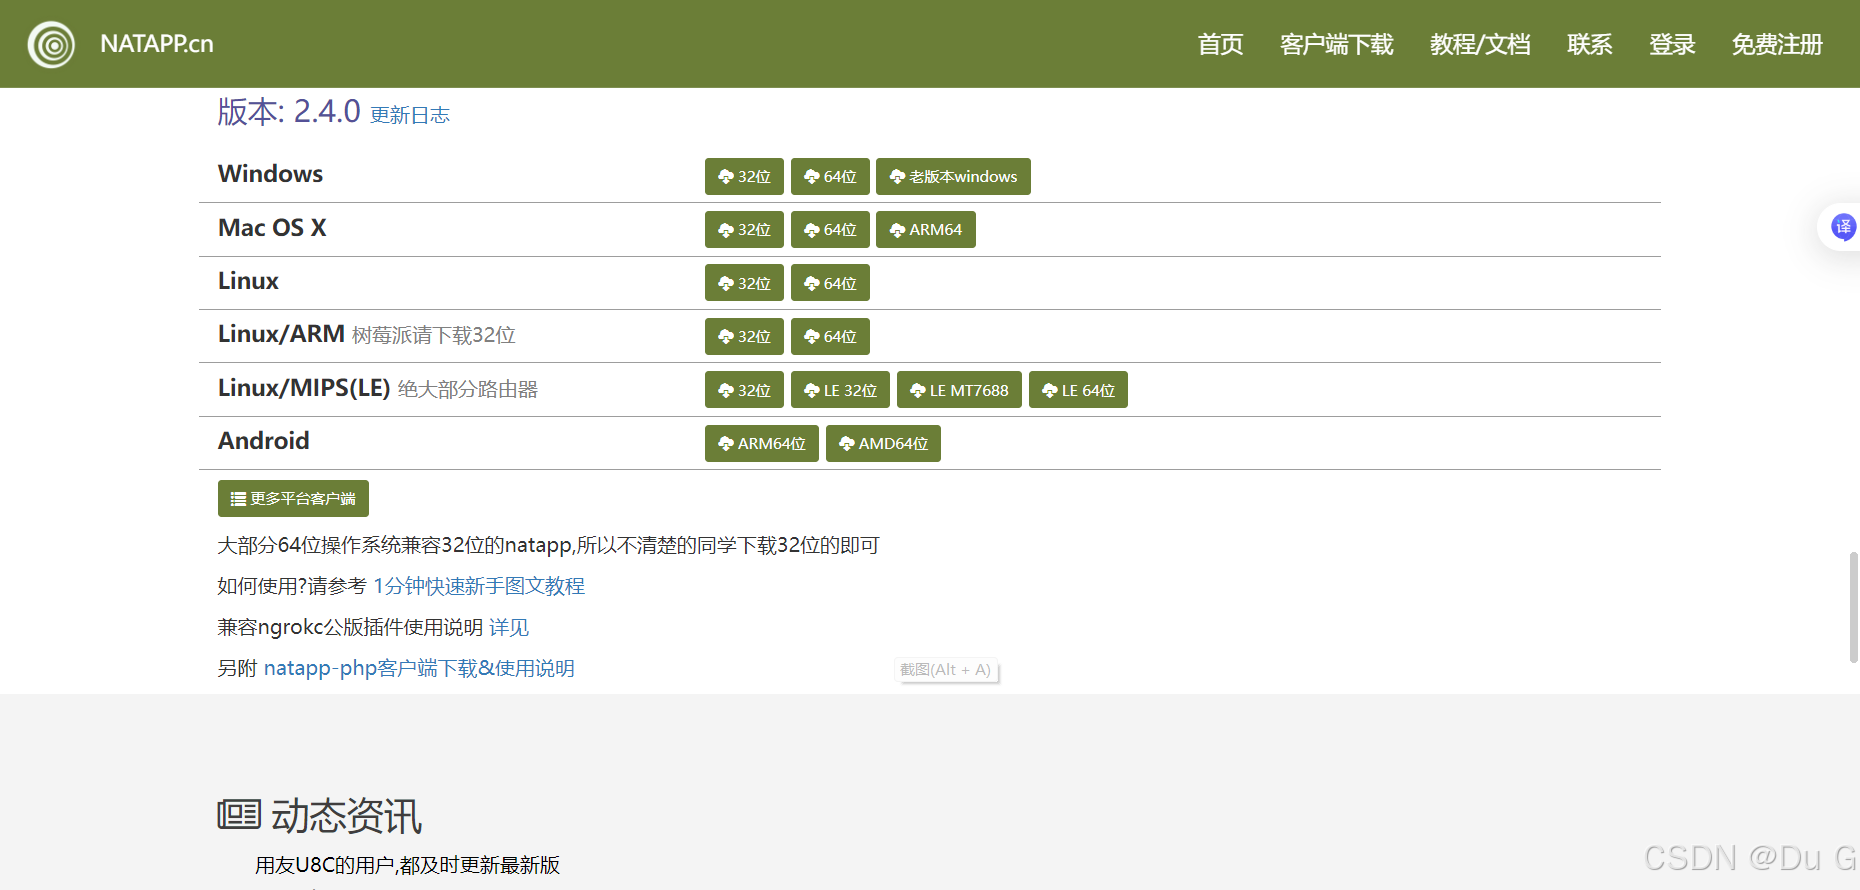Click the NATAPP spiral logo icon
The width and height of the screenshot is (1860, 890).
51,45
